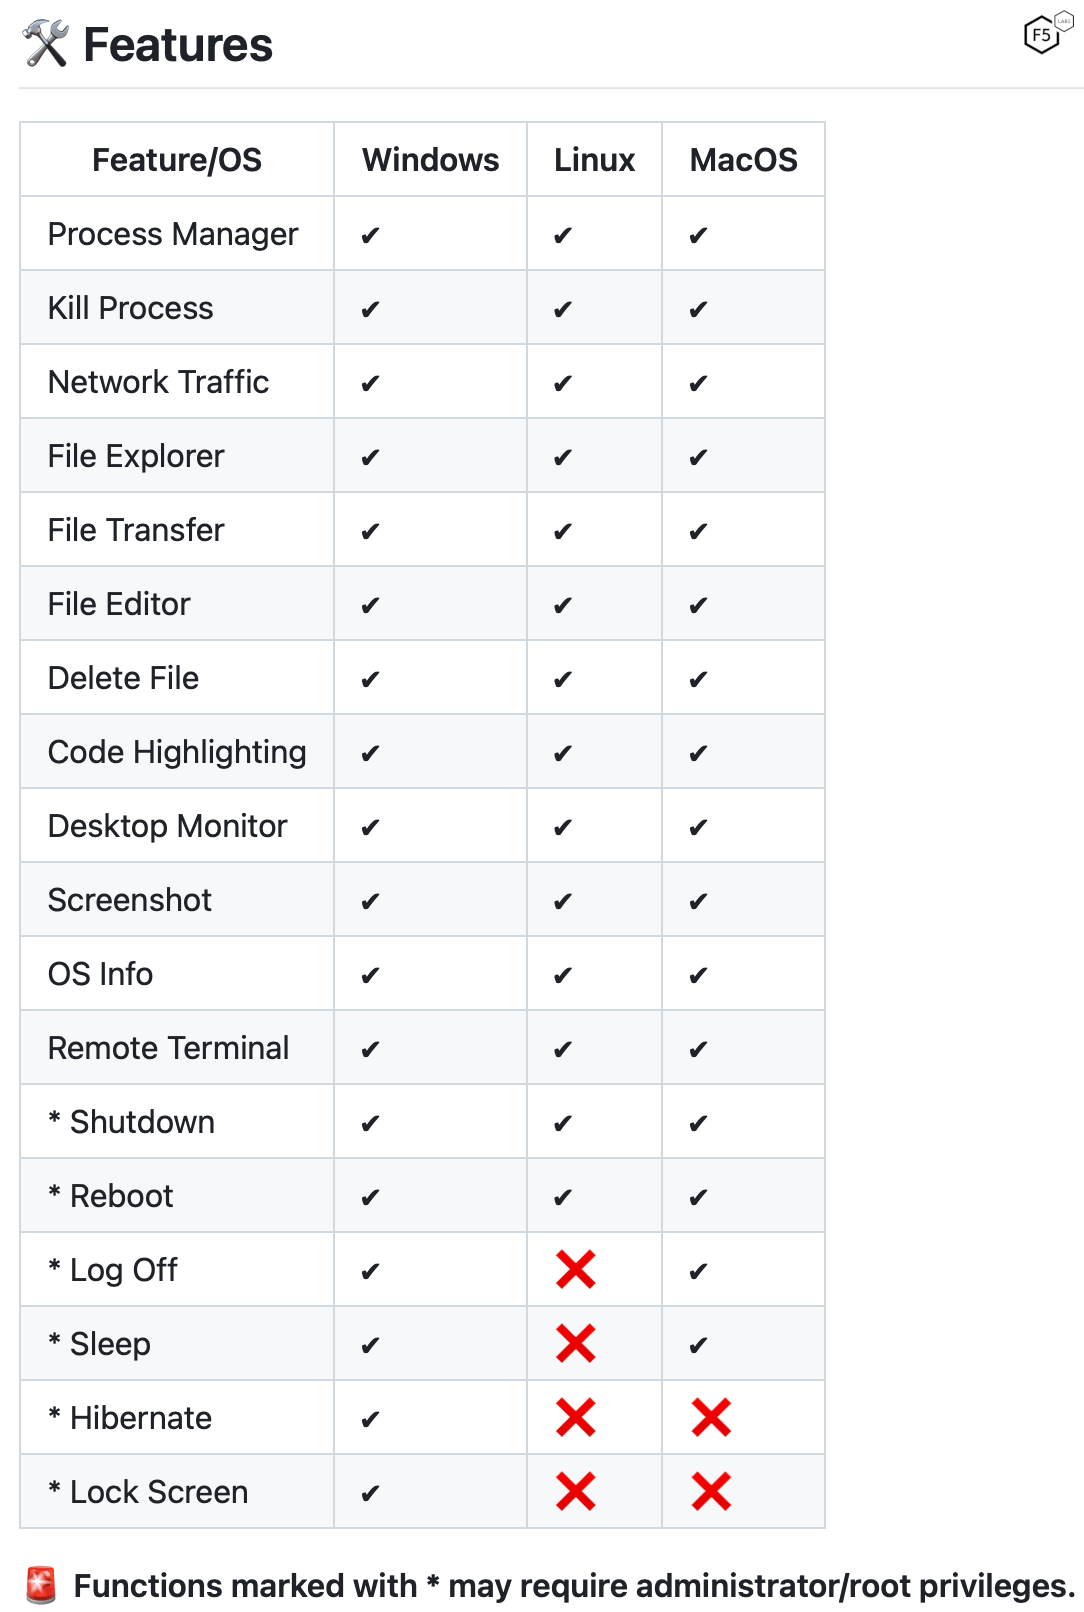1084x1612 pixels.
Task: Click the Linux checkmark for Screenshot
Action: pos(563,902)
